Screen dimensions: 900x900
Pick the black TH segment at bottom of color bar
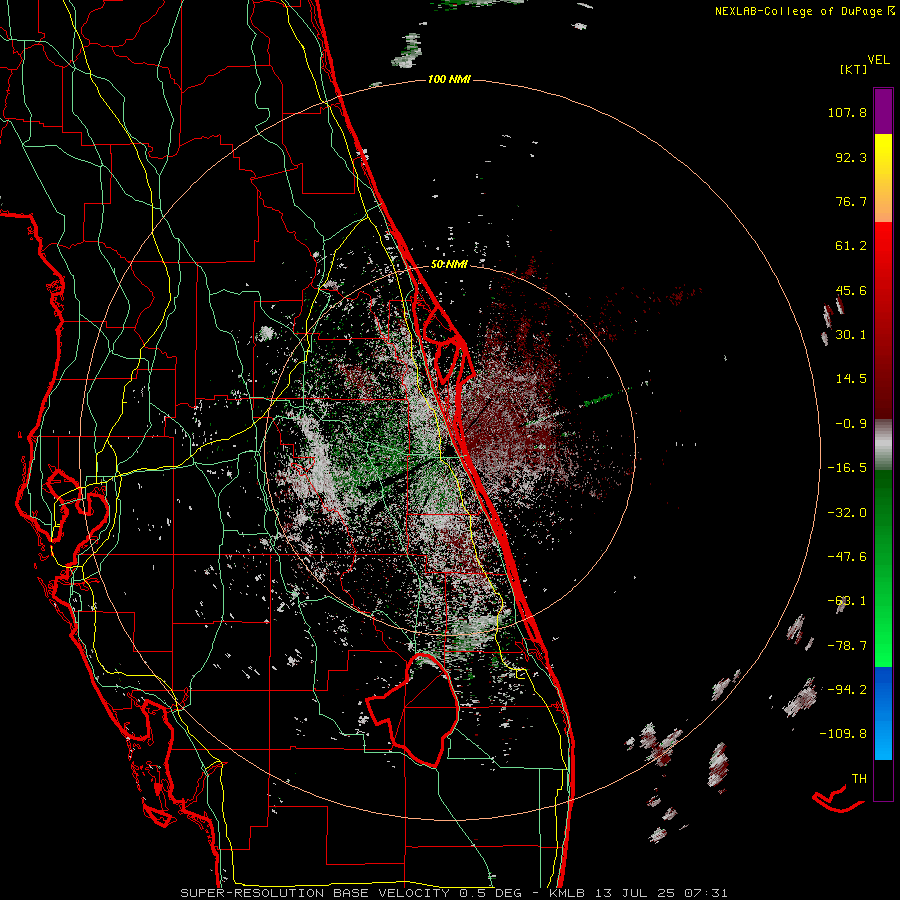(x=883, y=780)
